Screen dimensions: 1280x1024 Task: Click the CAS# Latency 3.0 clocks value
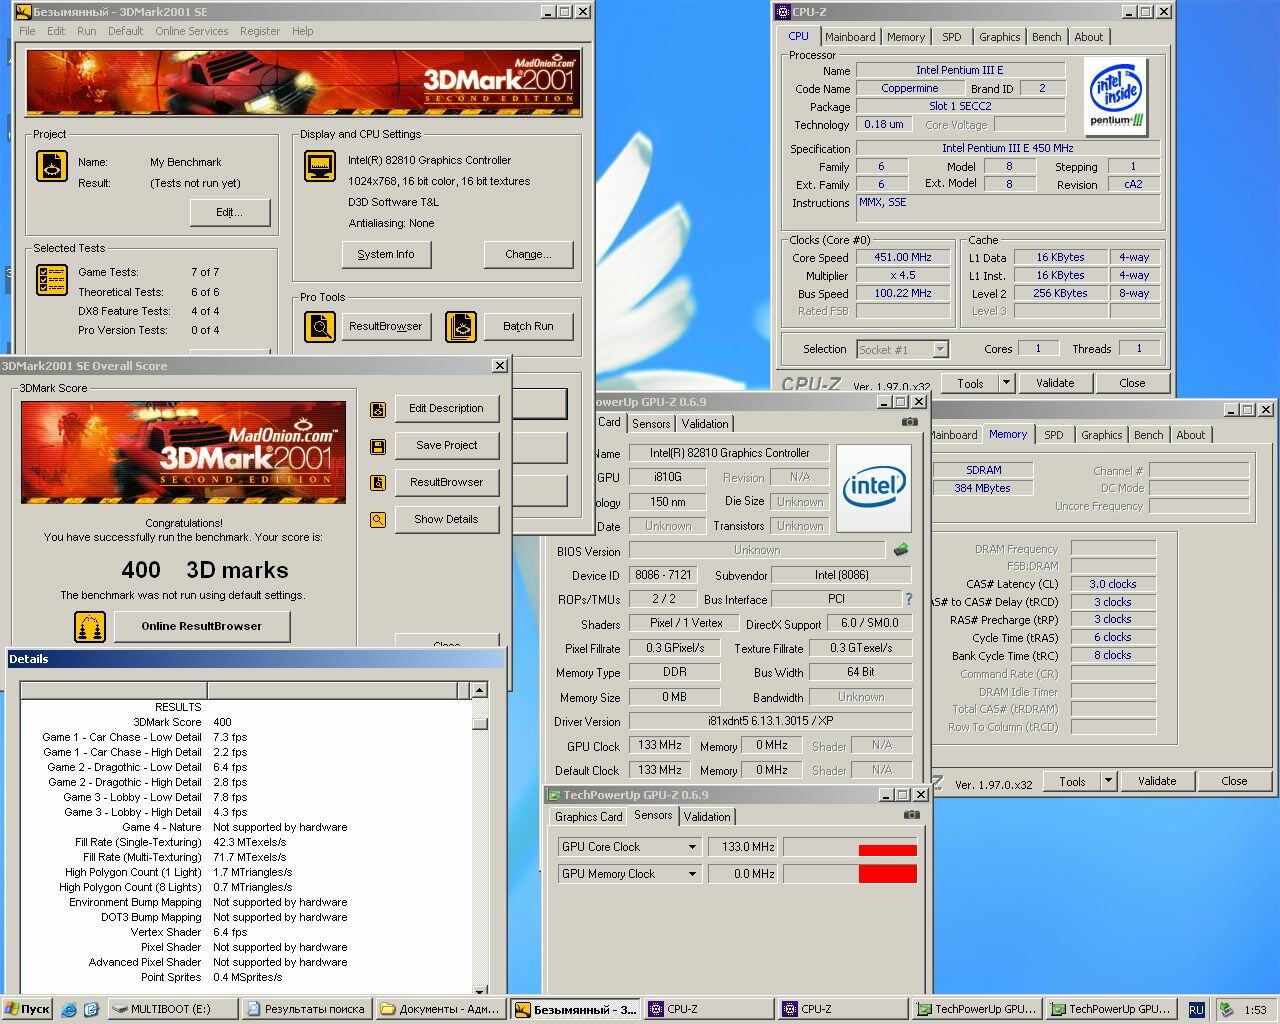[1113, 584]
